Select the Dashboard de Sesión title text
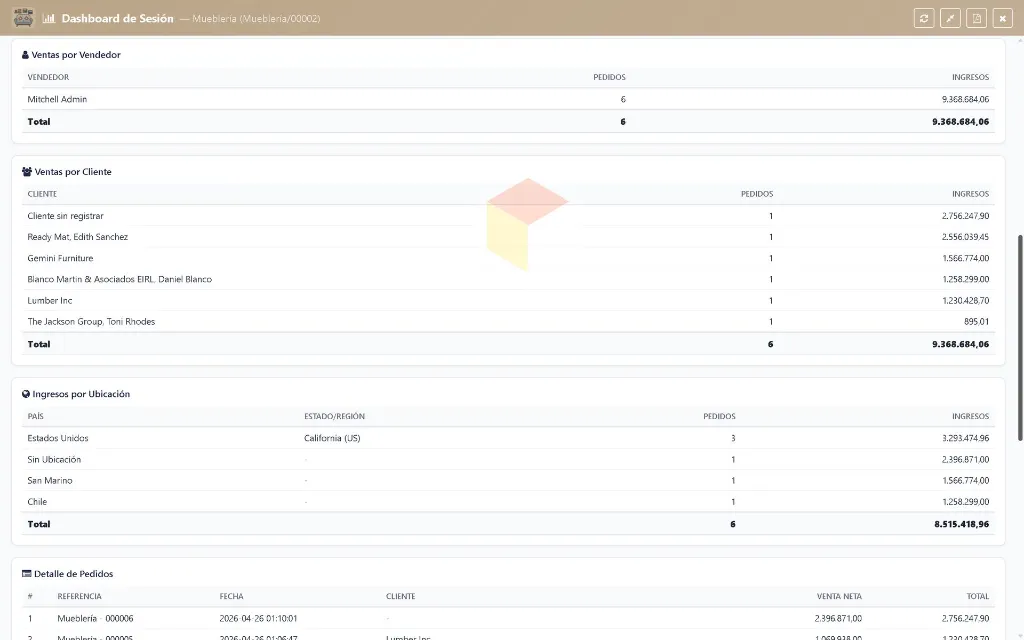 click(x=118, y=18)
